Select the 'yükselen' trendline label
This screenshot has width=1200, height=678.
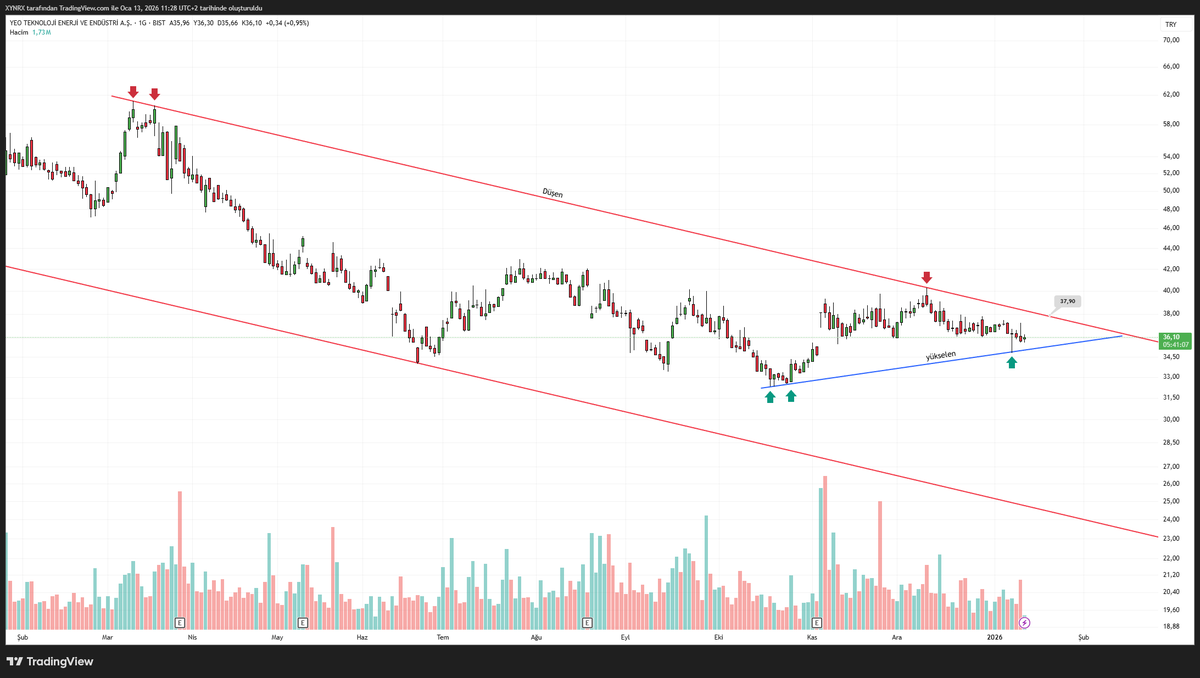click(941, 354)
